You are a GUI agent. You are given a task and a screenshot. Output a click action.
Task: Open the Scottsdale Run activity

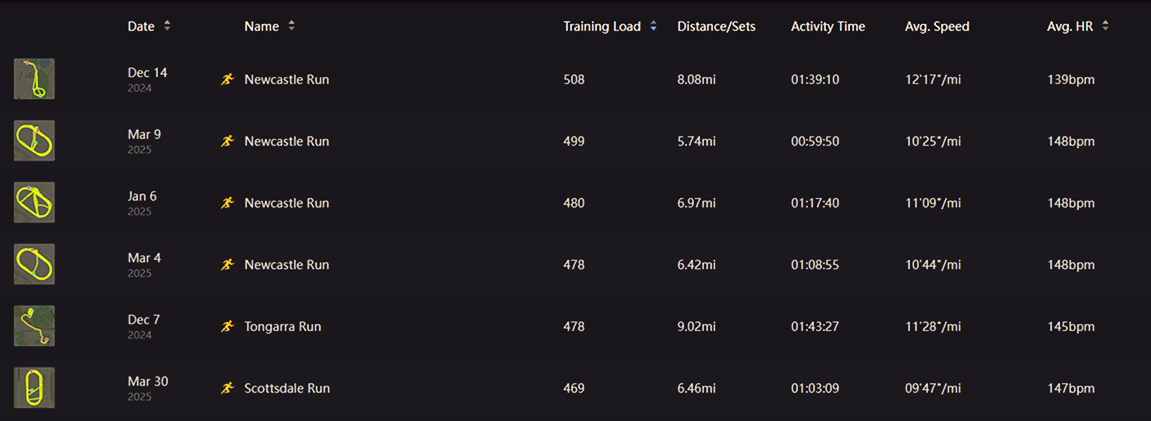287,388
